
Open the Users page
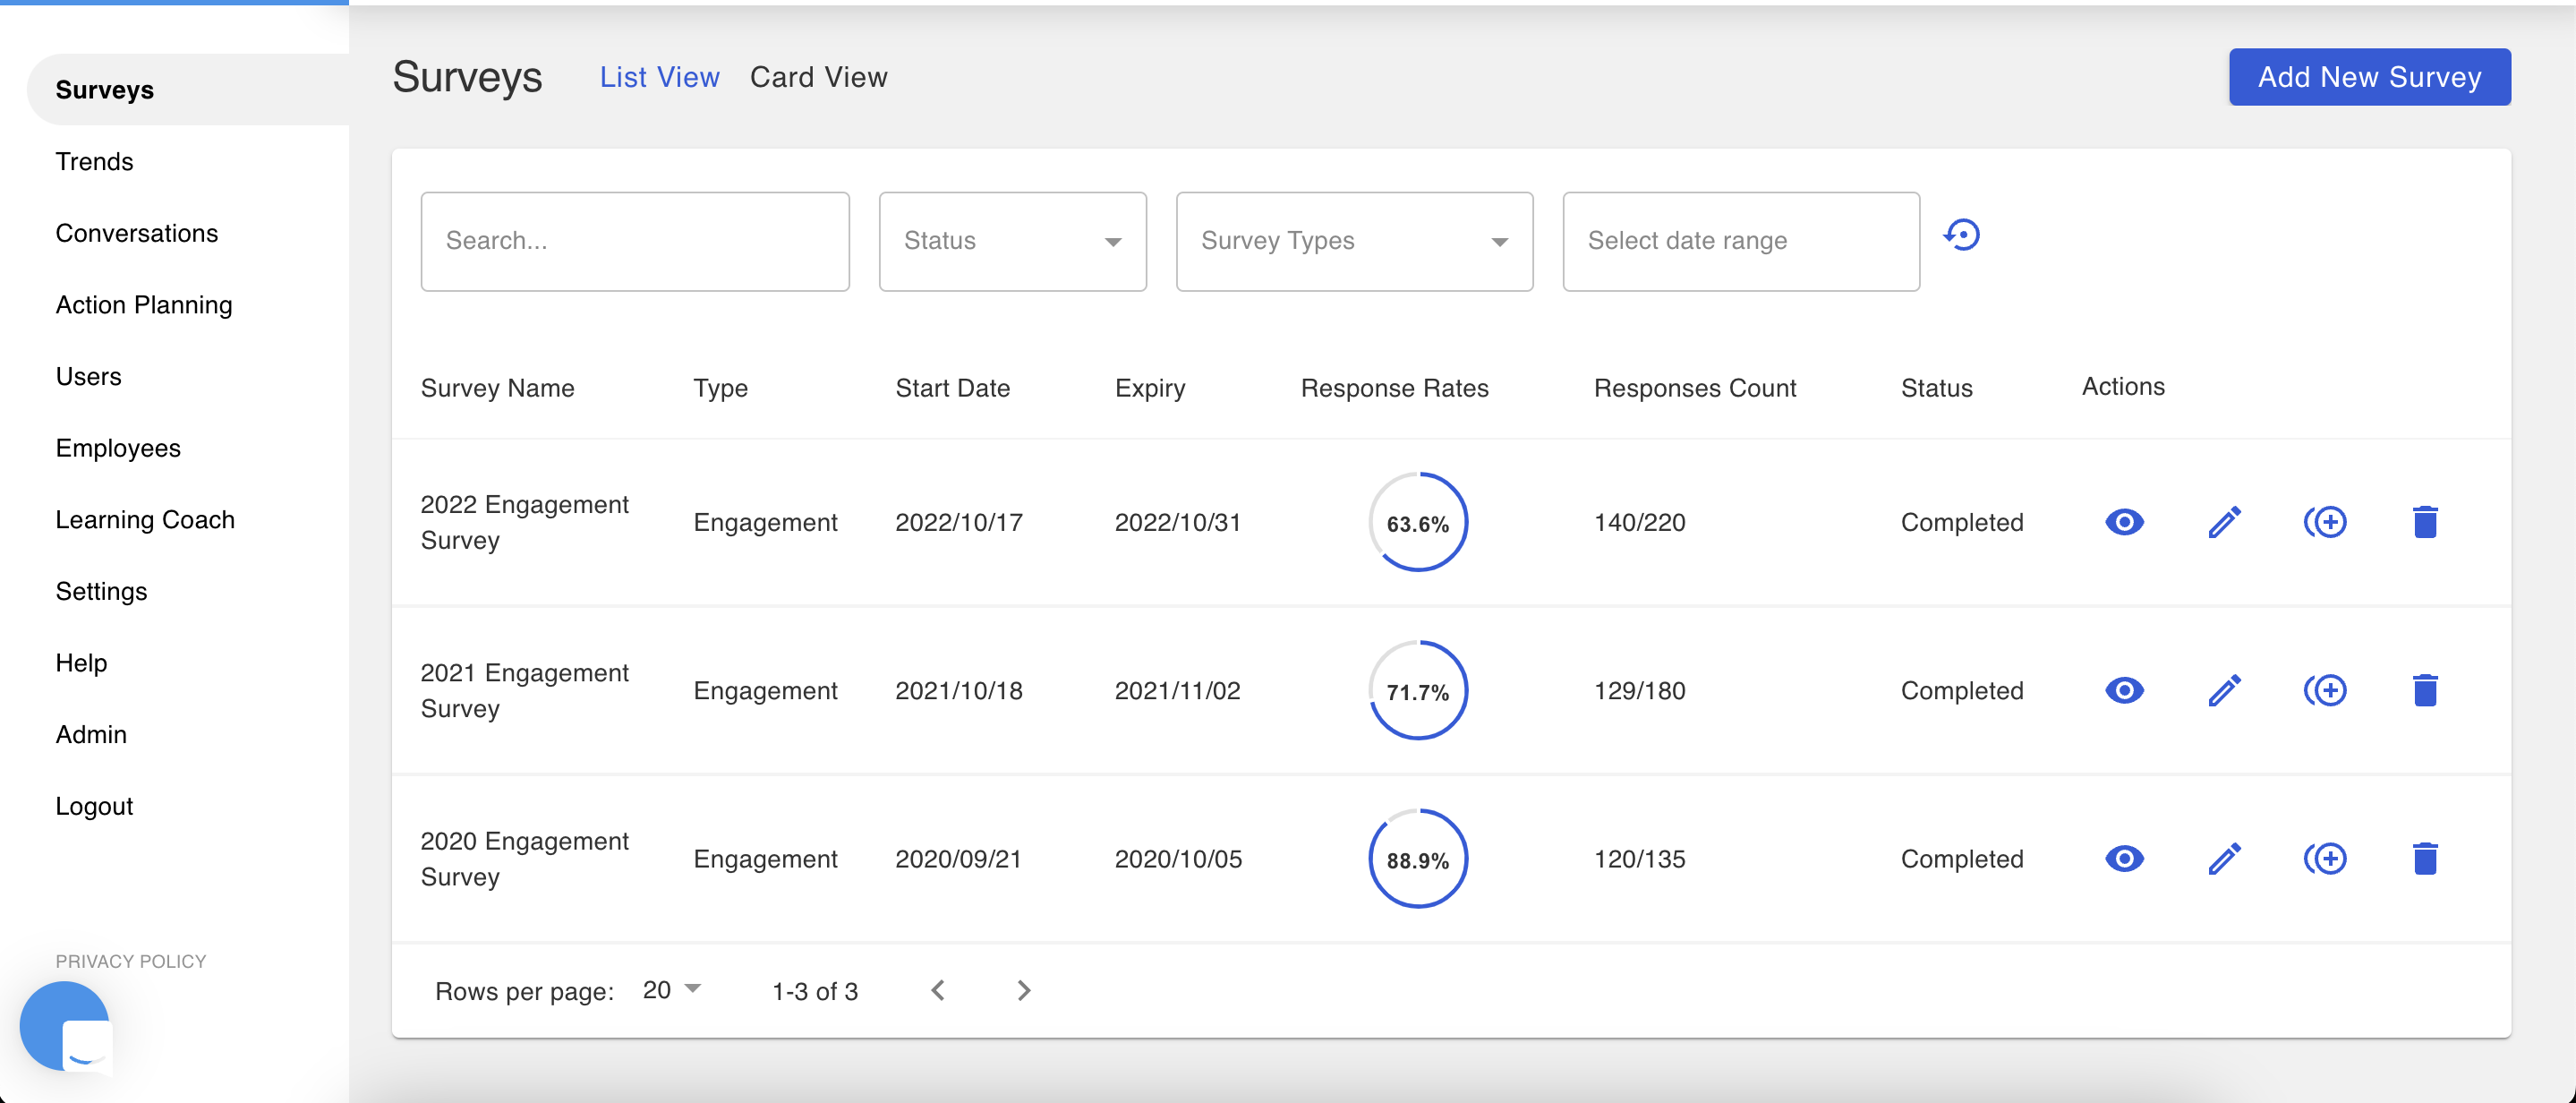89,376
